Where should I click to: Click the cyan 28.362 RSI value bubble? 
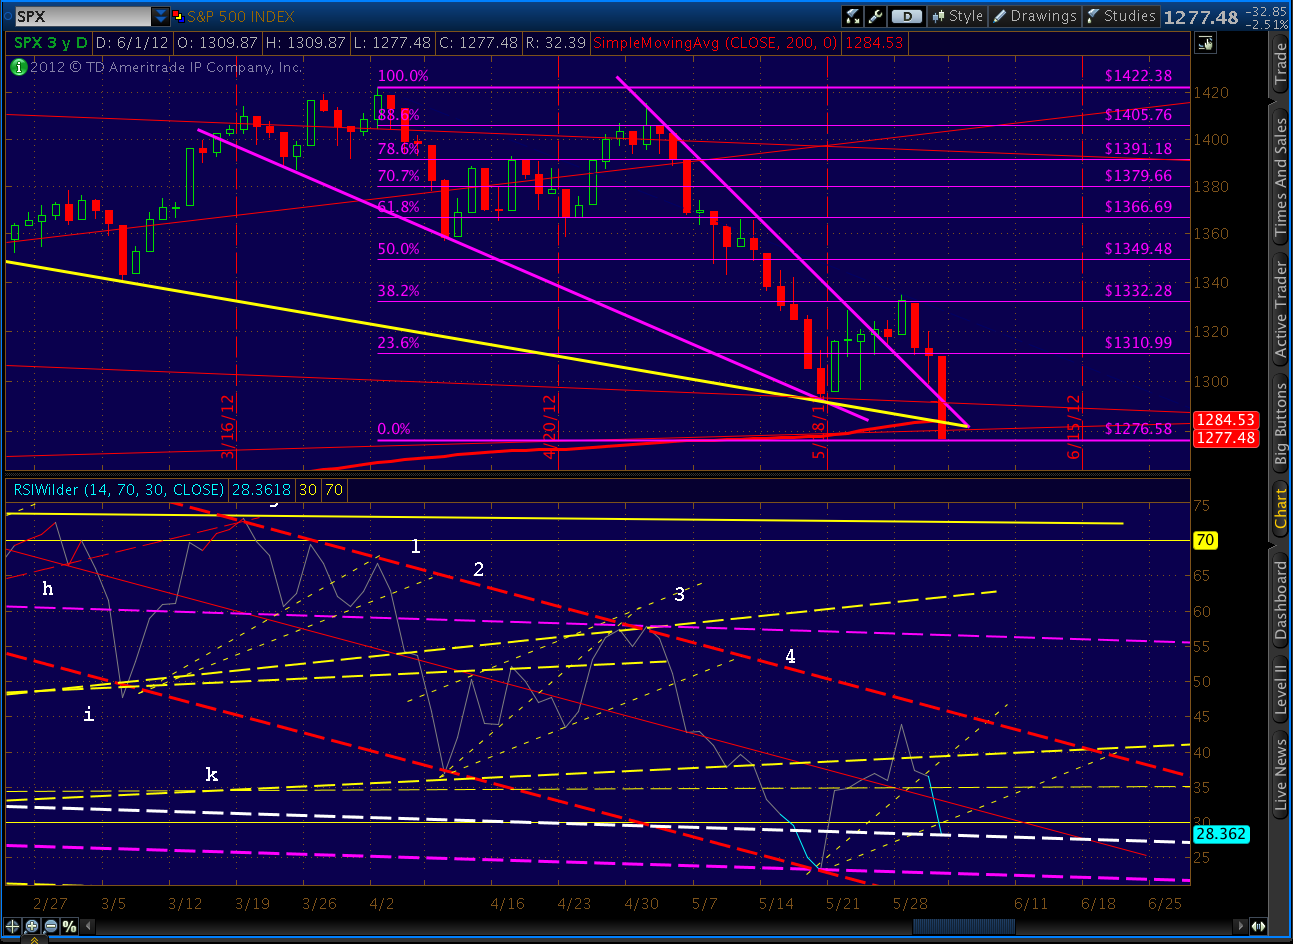click(x=1221, y=834)
